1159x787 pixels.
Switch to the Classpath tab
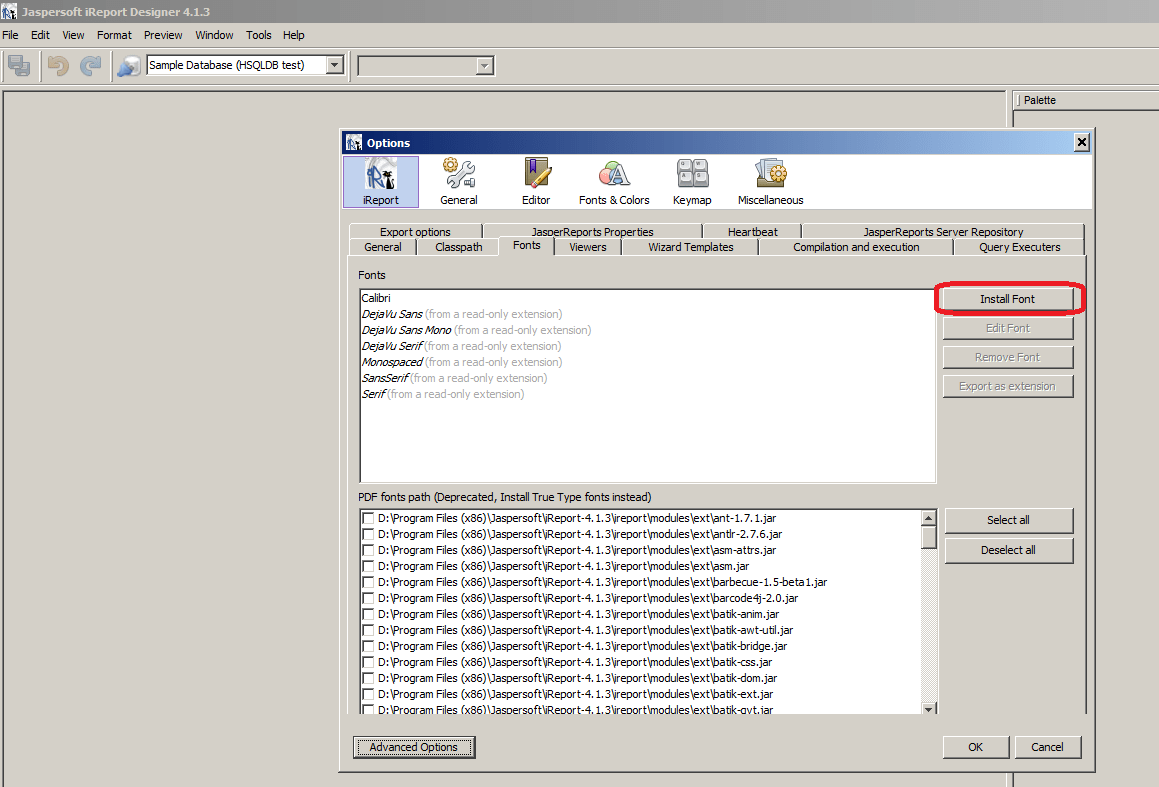click(457, 247)
